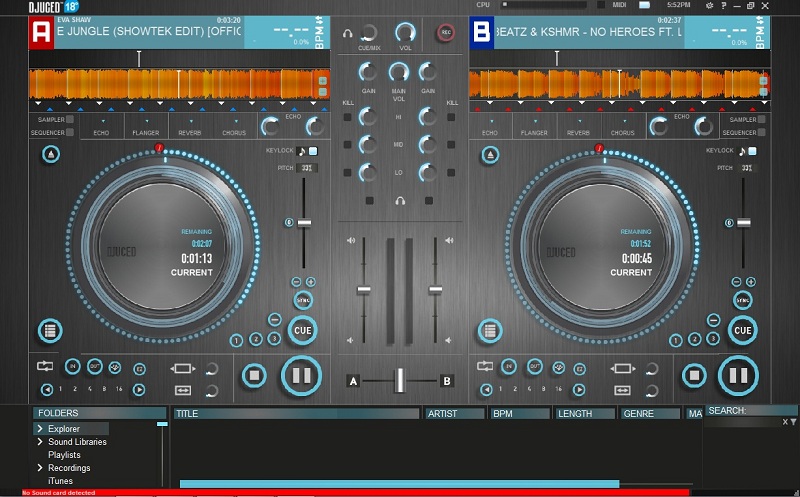Expand the Explorer folder
800x497 pixels.
click(x=40, y=429)
